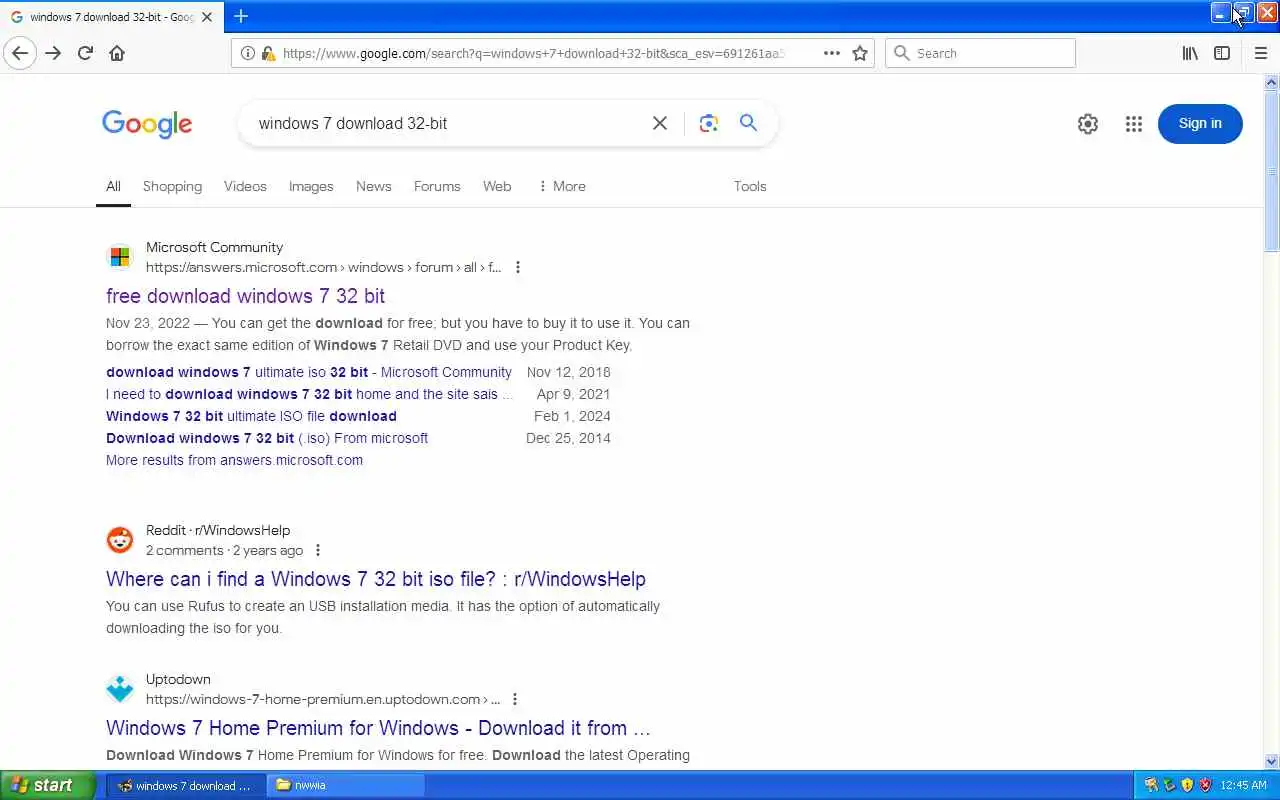
Task: Show site information in address bar
Action: 248,53
